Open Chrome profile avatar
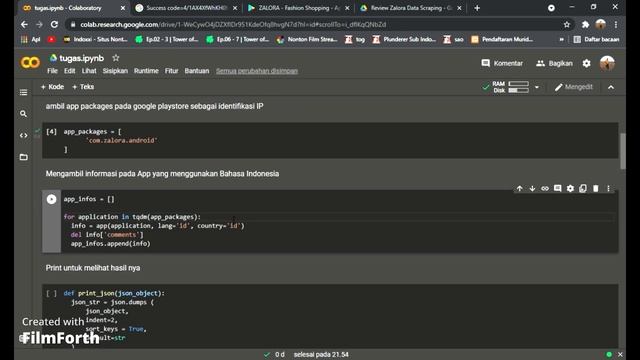Viewport: 640px width, 360px height. click(x=600, y=24)
